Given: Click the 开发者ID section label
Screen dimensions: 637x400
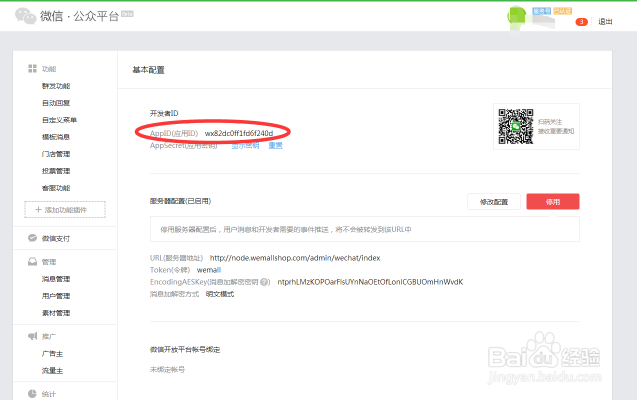Looking at the screenshot, I should pos(164,113).
